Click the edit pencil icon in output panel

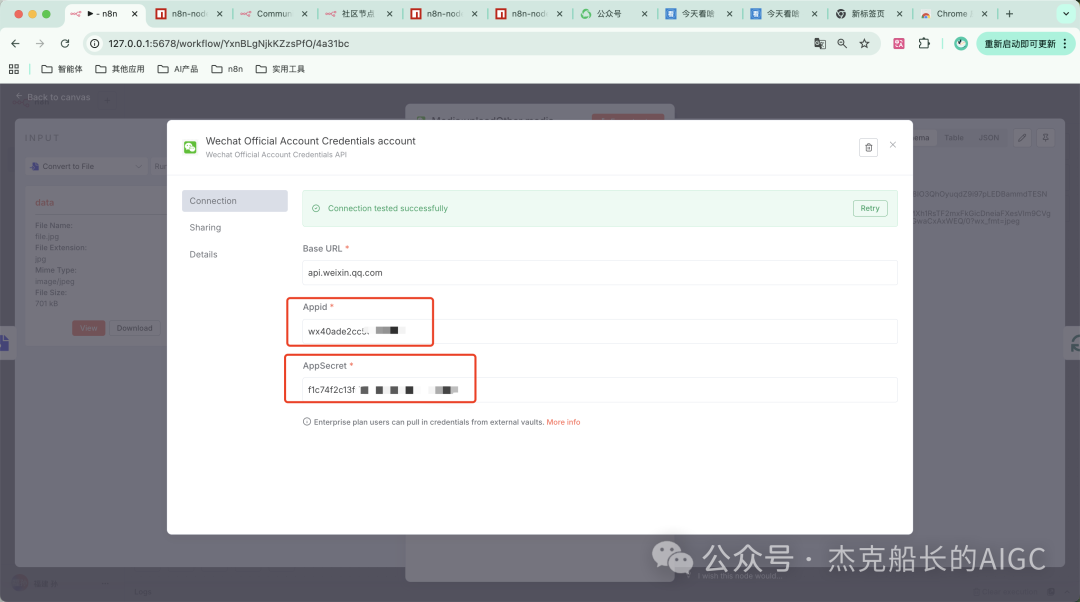pyautogui.click(x=1022, y=138)
